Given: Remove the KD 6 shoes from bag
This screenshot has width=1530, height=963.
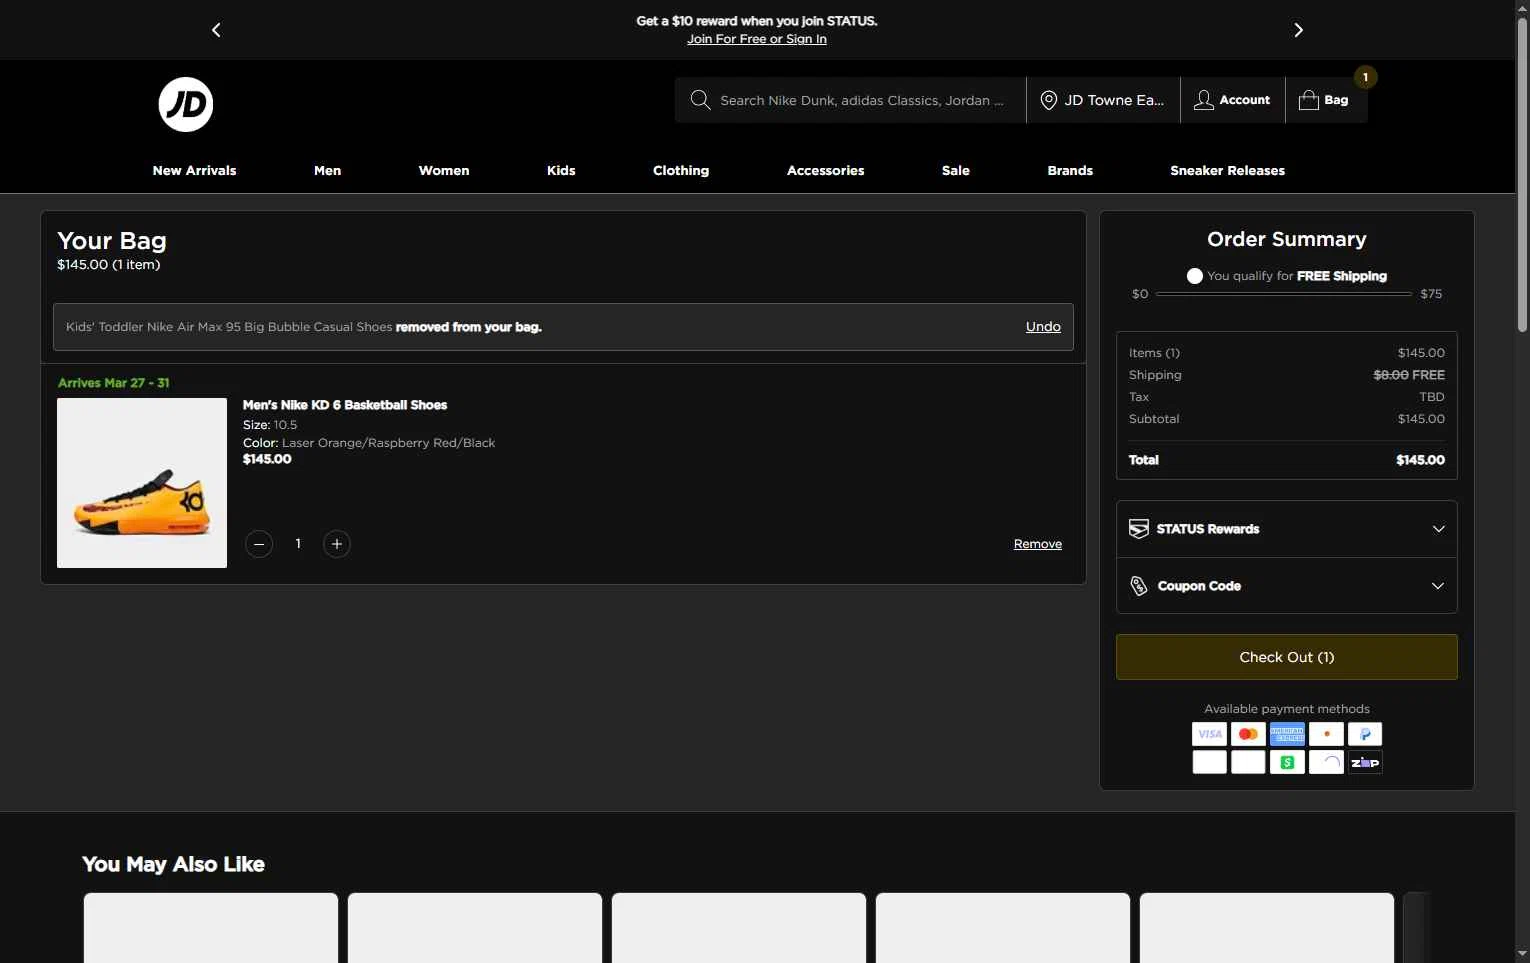Looking at the screenshot, I should (1038, 544).
